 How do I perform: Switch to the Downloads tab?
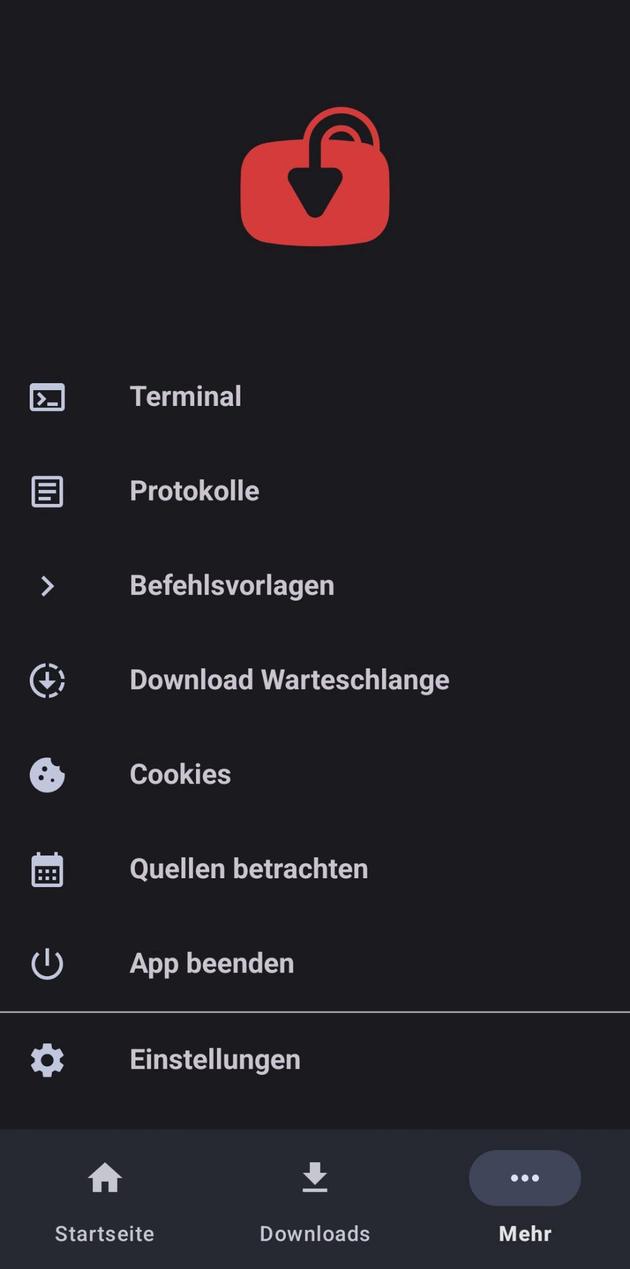(315, 1197)
